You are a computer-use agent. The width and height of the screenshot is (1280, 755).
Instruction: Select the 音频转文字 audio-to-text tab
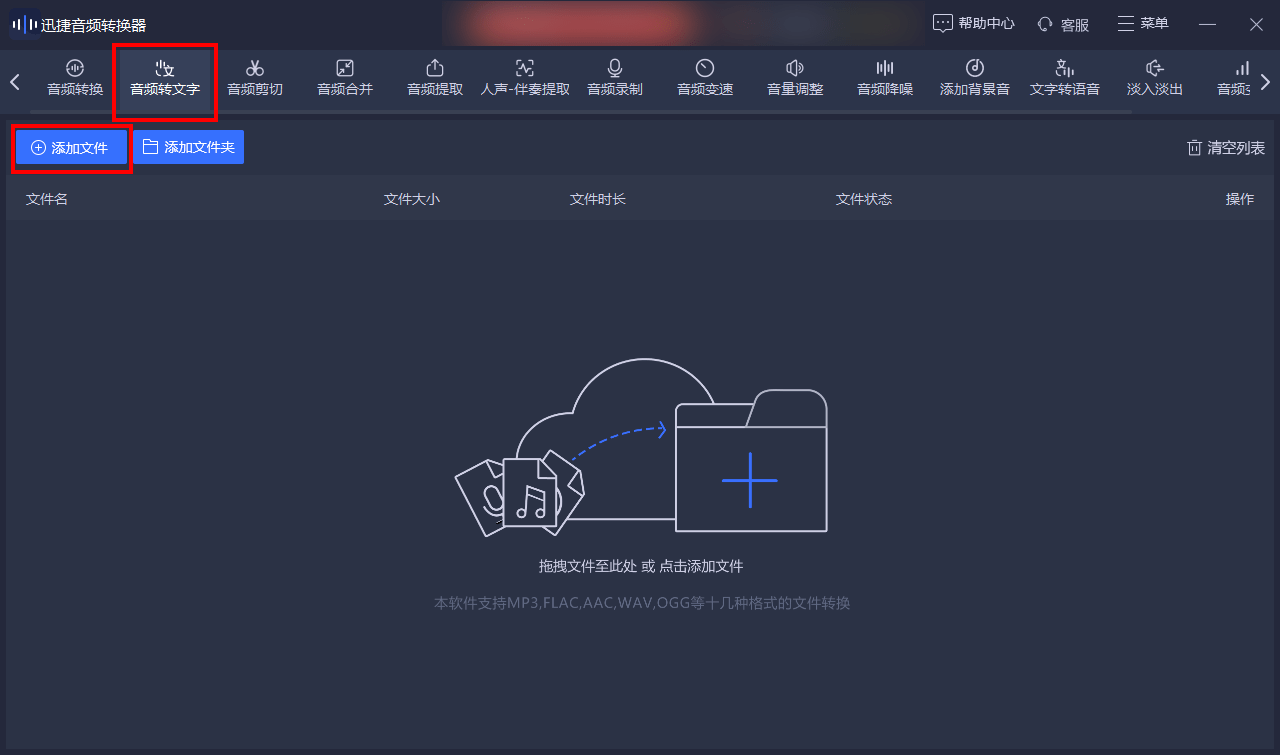click(165, 77)
